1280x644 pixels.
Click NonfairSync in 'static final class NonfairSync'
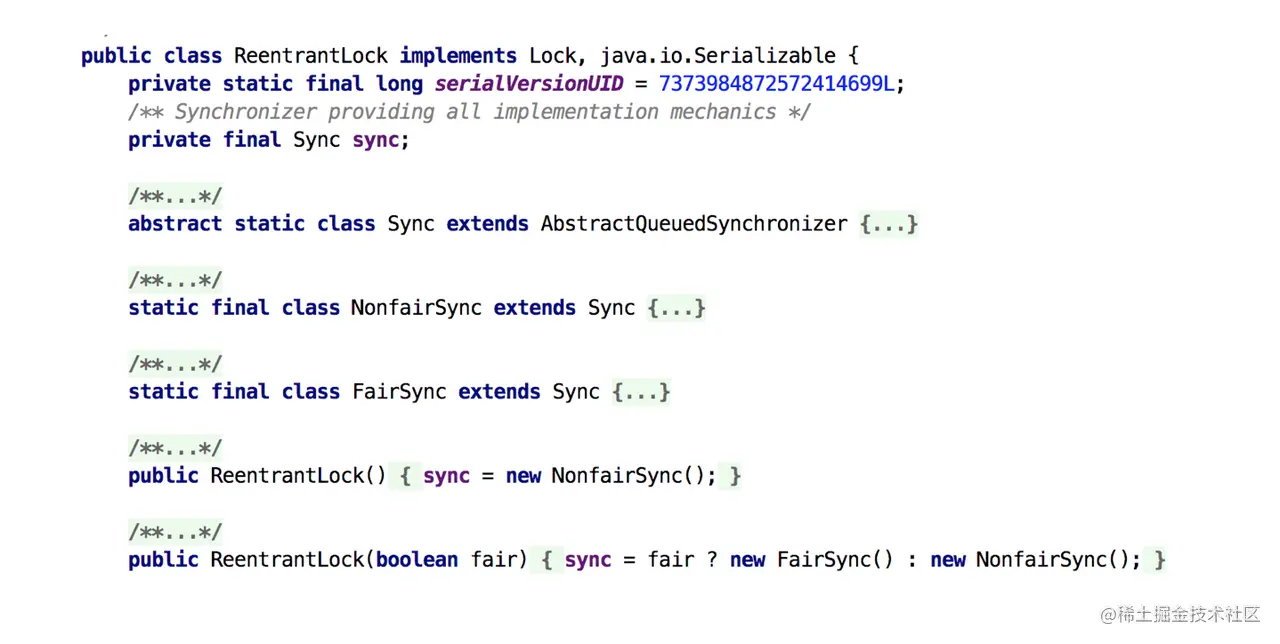pos(417,308)
